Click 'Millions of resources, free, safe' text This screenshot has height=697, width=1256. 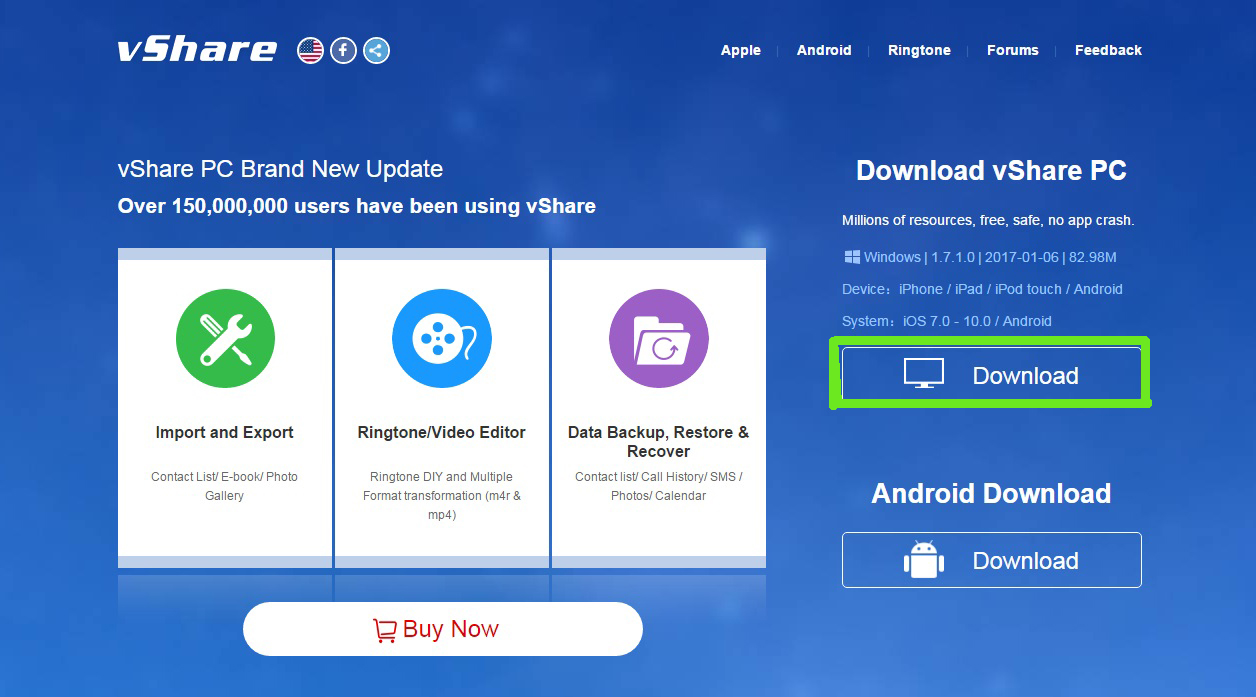[988, 220]
